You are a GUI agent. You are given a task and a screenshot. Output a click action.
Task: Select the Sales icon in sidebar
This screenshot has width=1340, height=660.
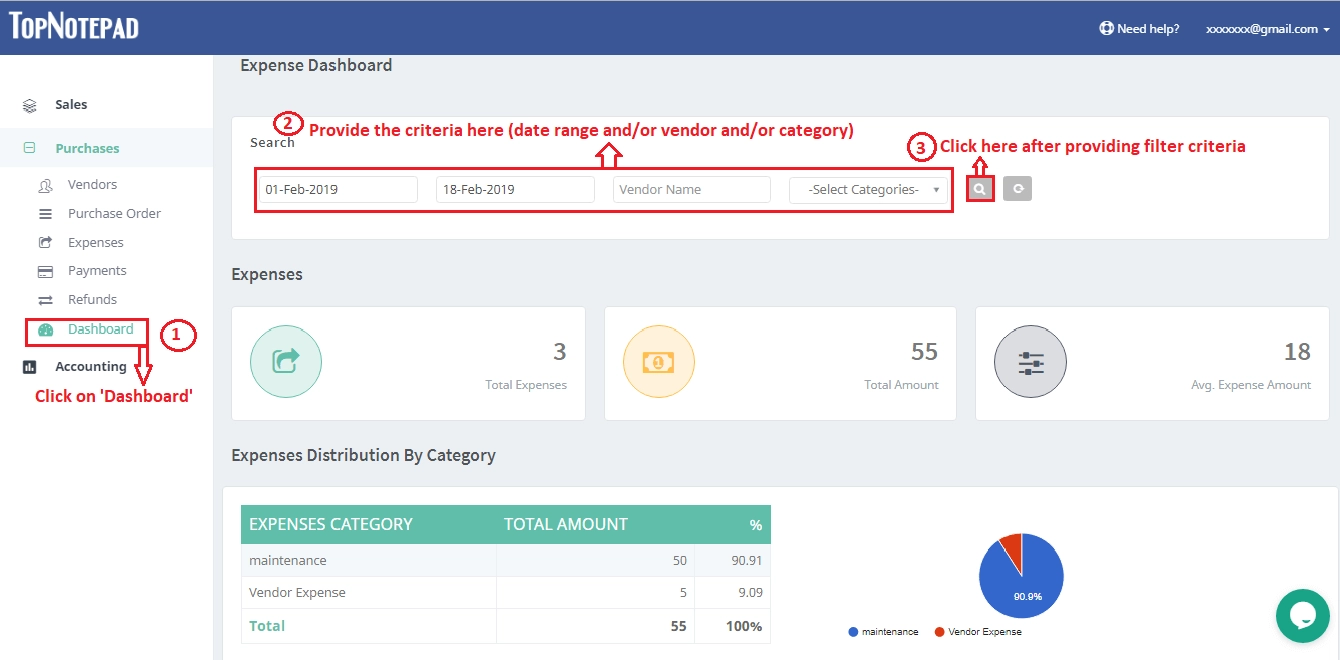click(x=29, y=104)
